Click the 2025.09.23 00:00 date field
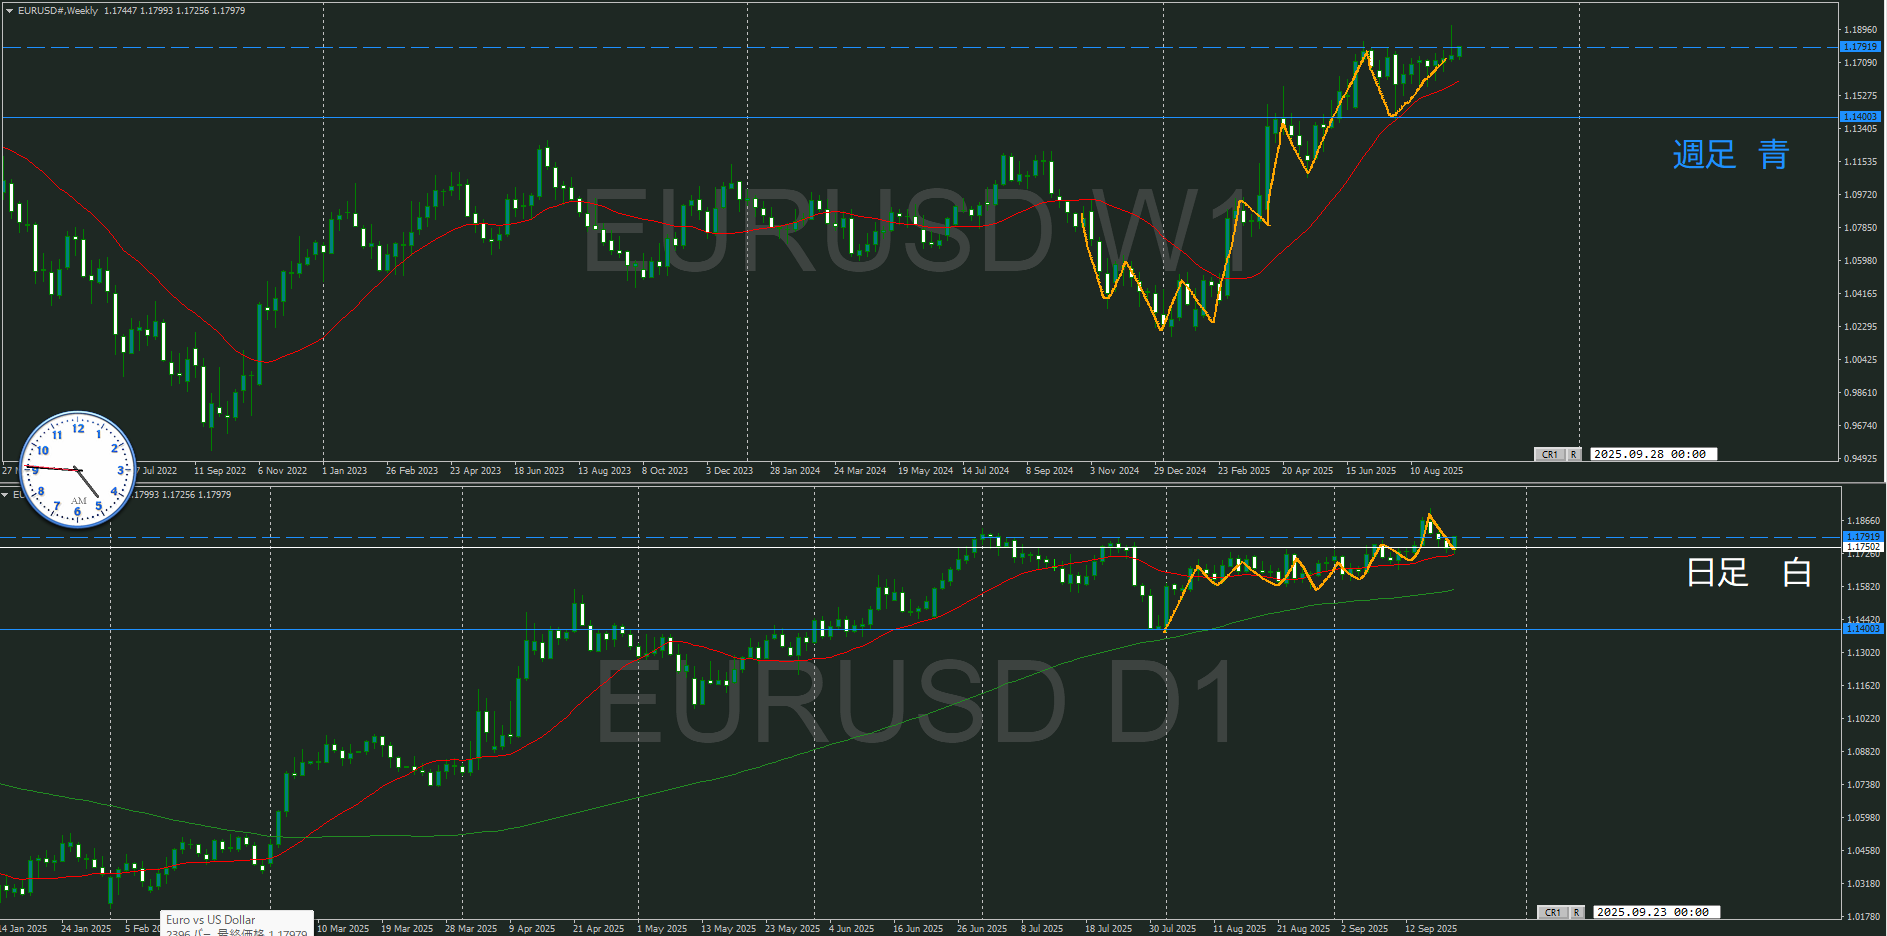Image resolution: width=1887 pixels, height=936 pixels. 1653,912
